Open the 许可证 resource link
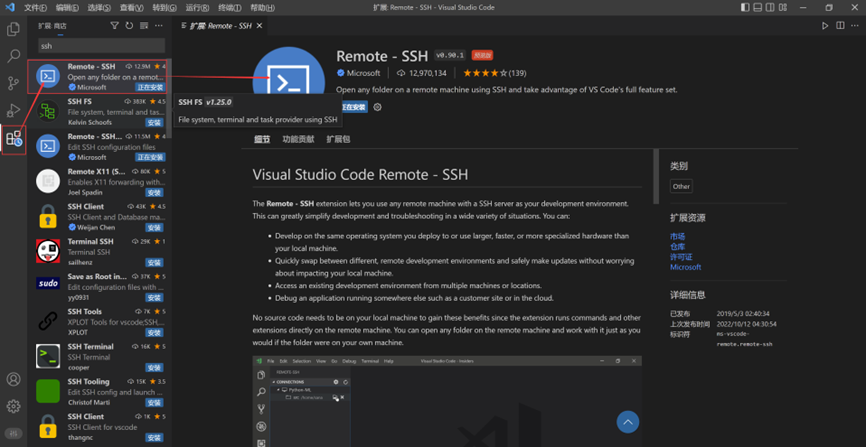 (681, 257)
